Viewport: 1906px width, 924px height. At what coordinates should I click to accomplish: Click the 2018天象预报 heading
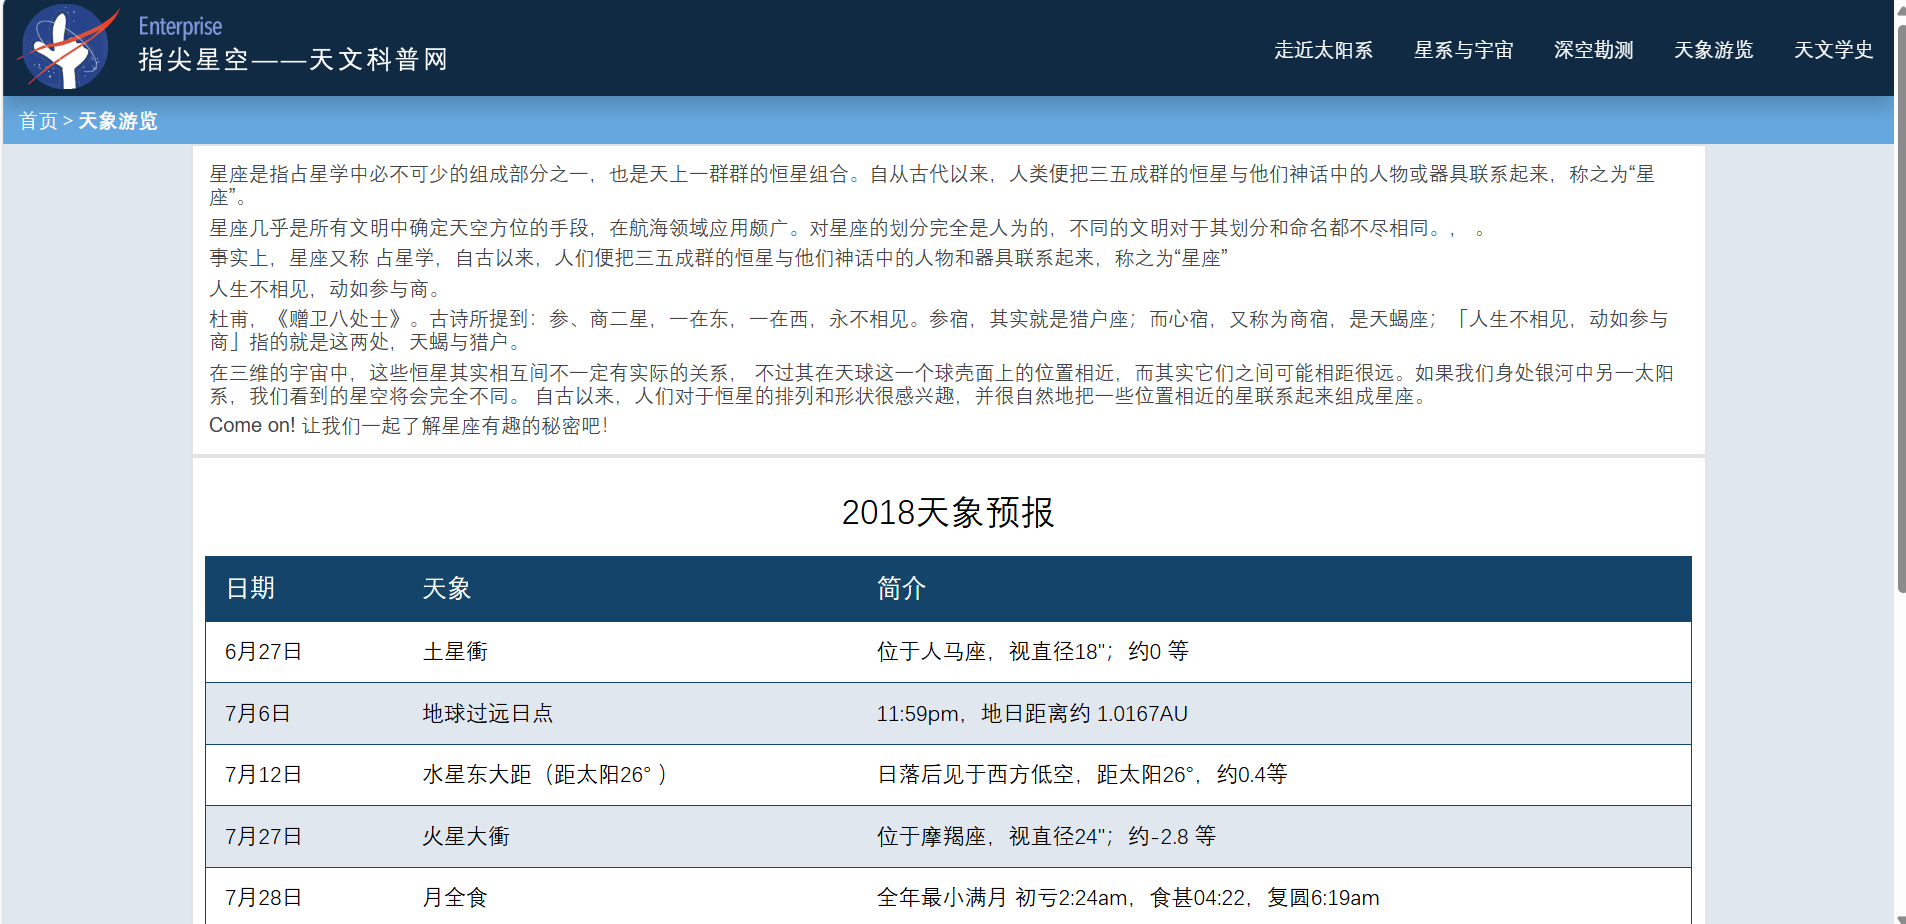click(x=947, y=512)
